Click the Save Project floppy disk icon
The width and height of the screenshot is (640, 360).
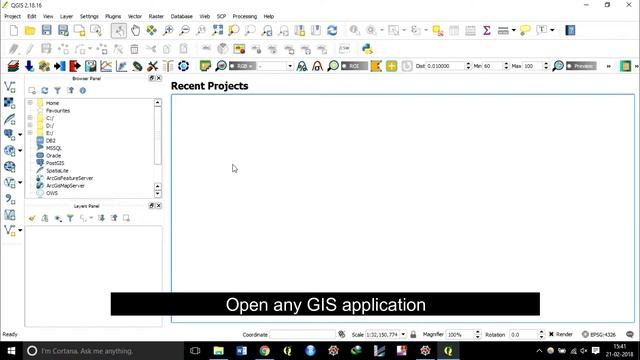coord(47,31)
